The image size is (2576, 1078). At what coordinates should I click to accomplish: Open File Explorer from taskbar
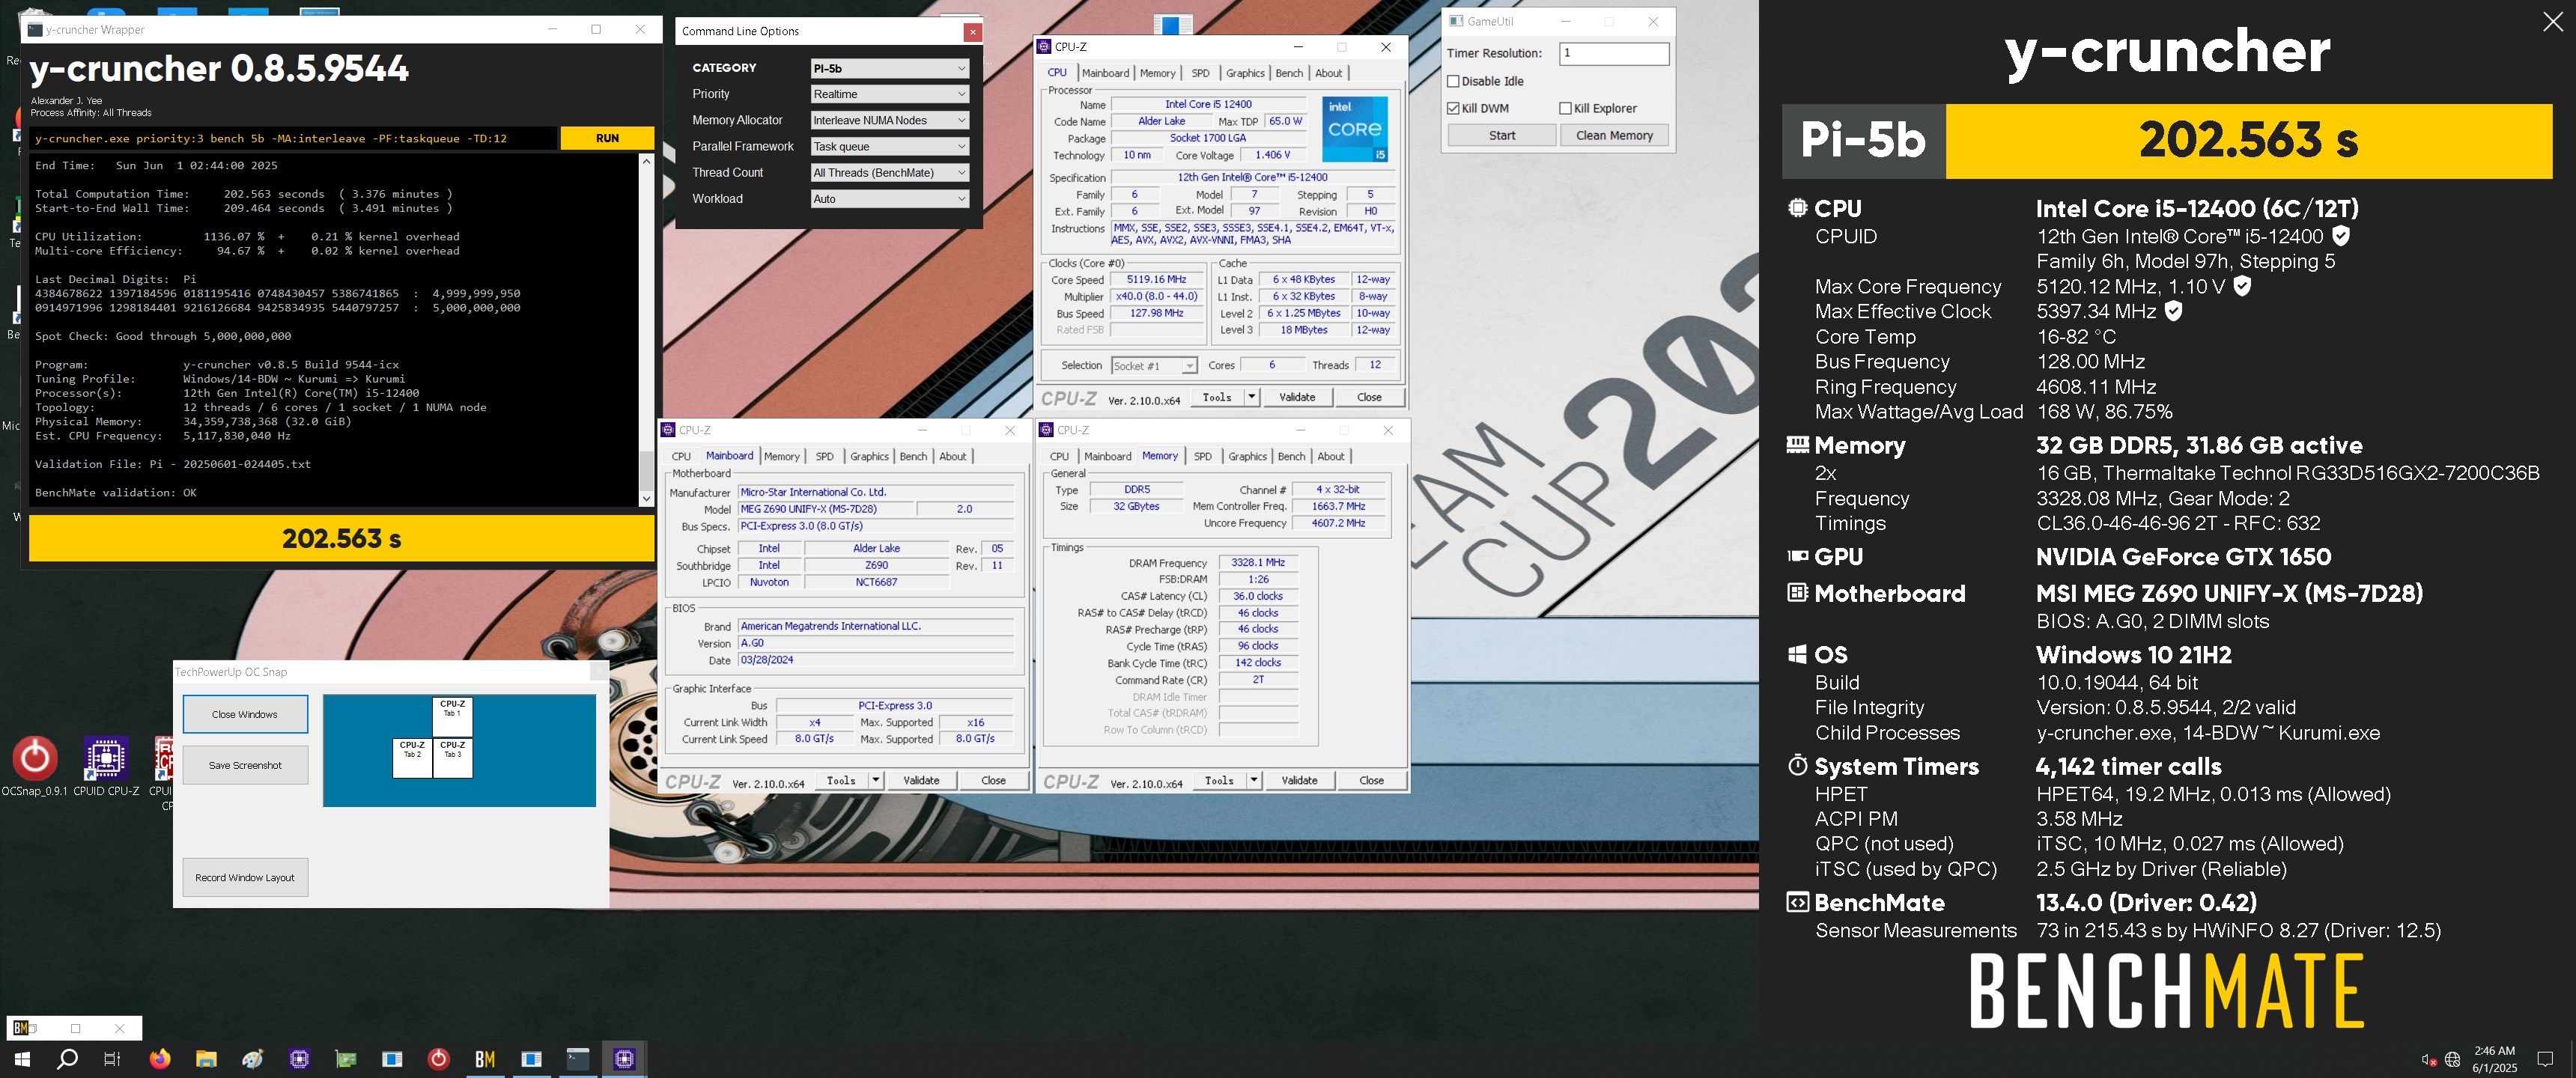[206, 1059]
